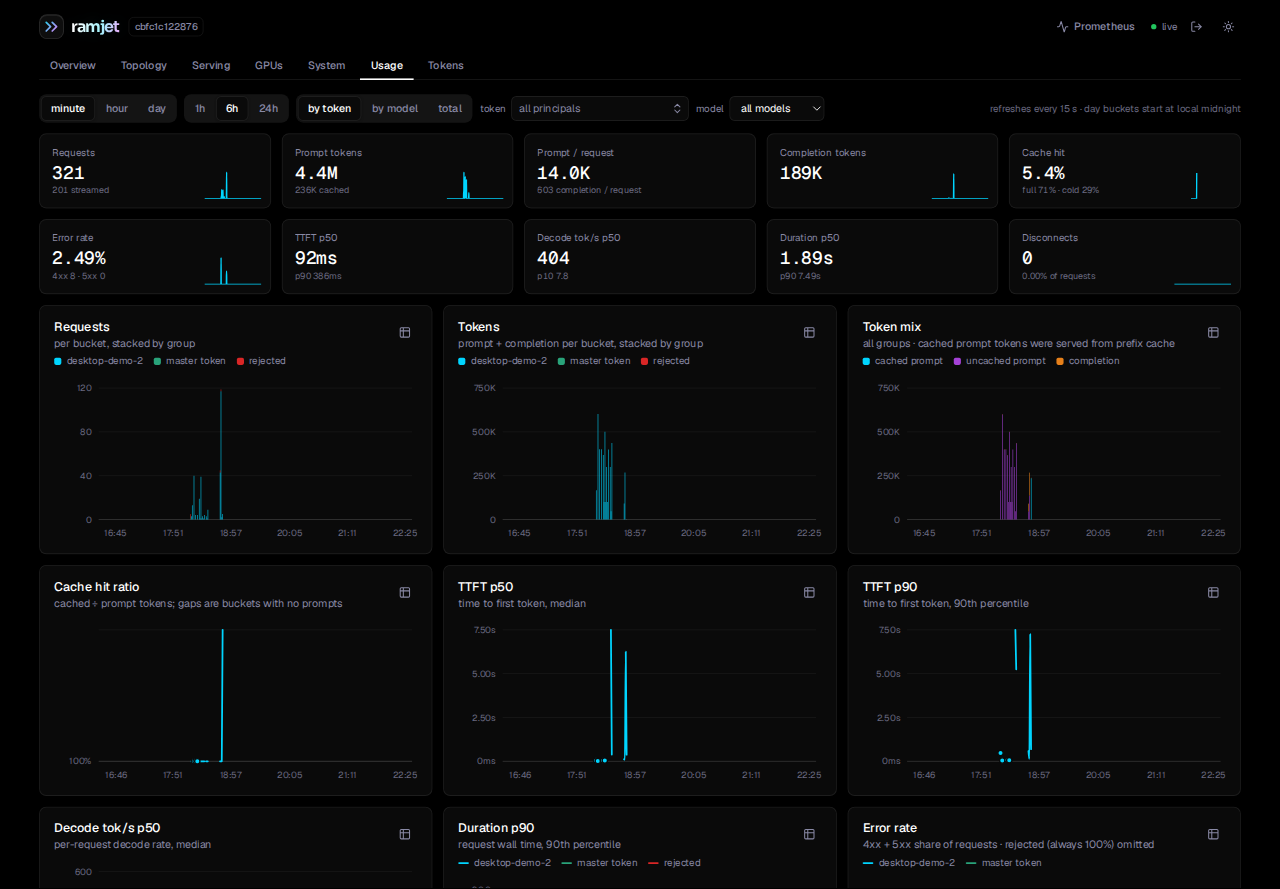Open the Tokens tab
This screenshot has height=889, width=1280.
(446, 65)
